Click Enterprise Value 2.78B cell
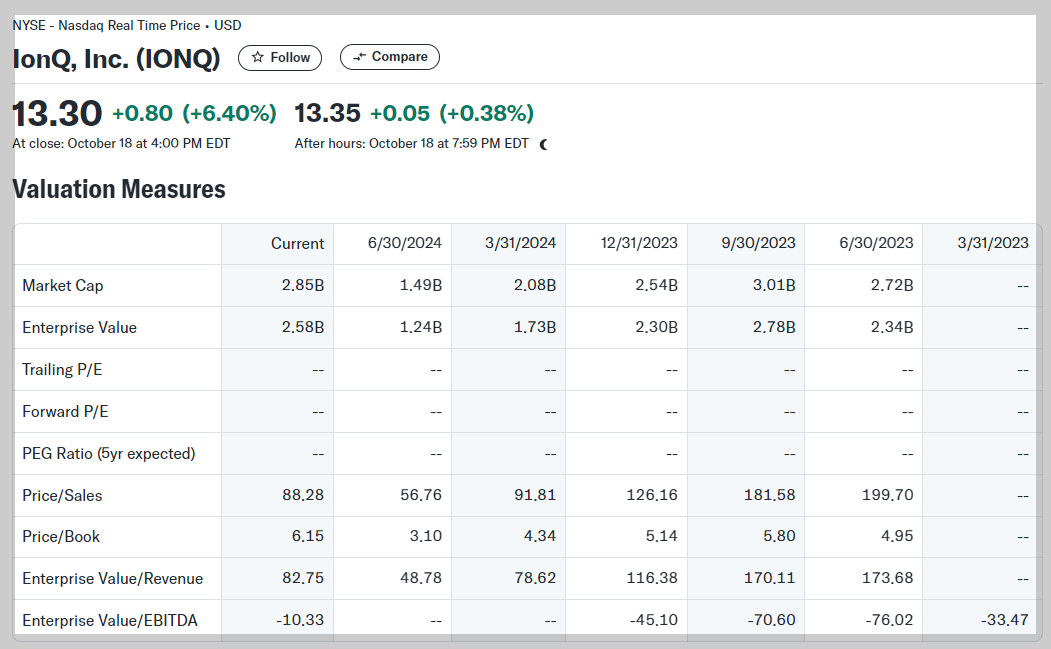Image resolution: width=1051 pixels, height=649 pixels. click(774, 327)
